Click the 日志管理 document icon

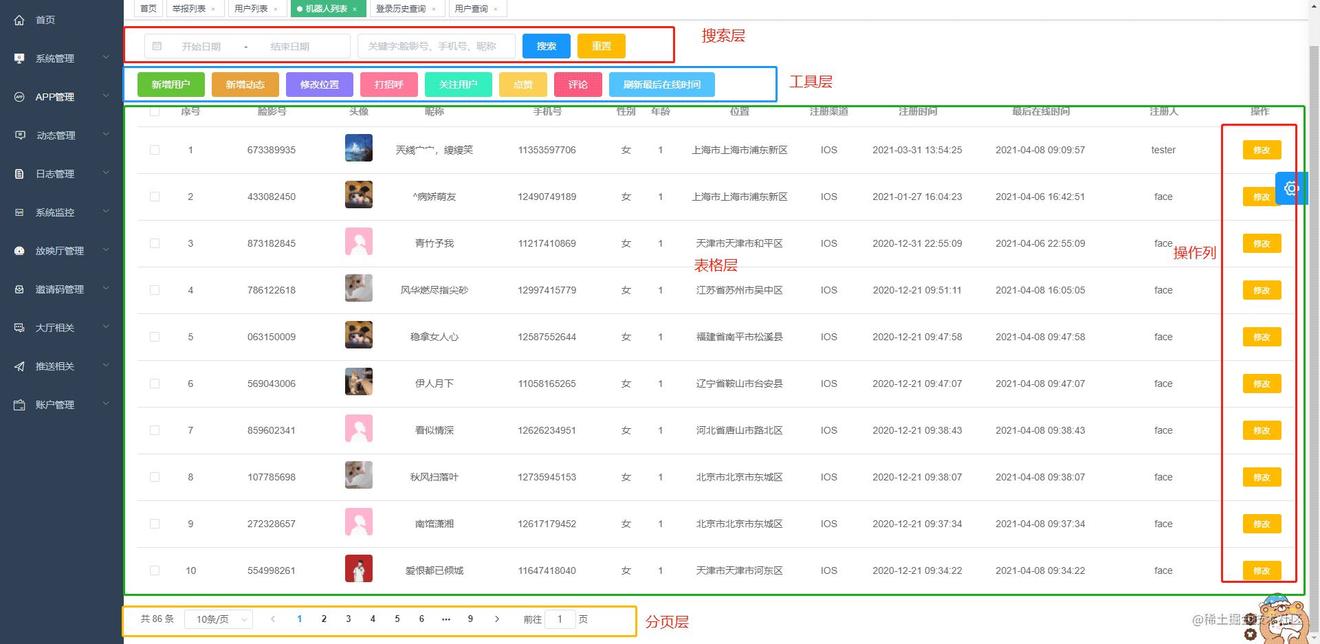click(19, 174)
